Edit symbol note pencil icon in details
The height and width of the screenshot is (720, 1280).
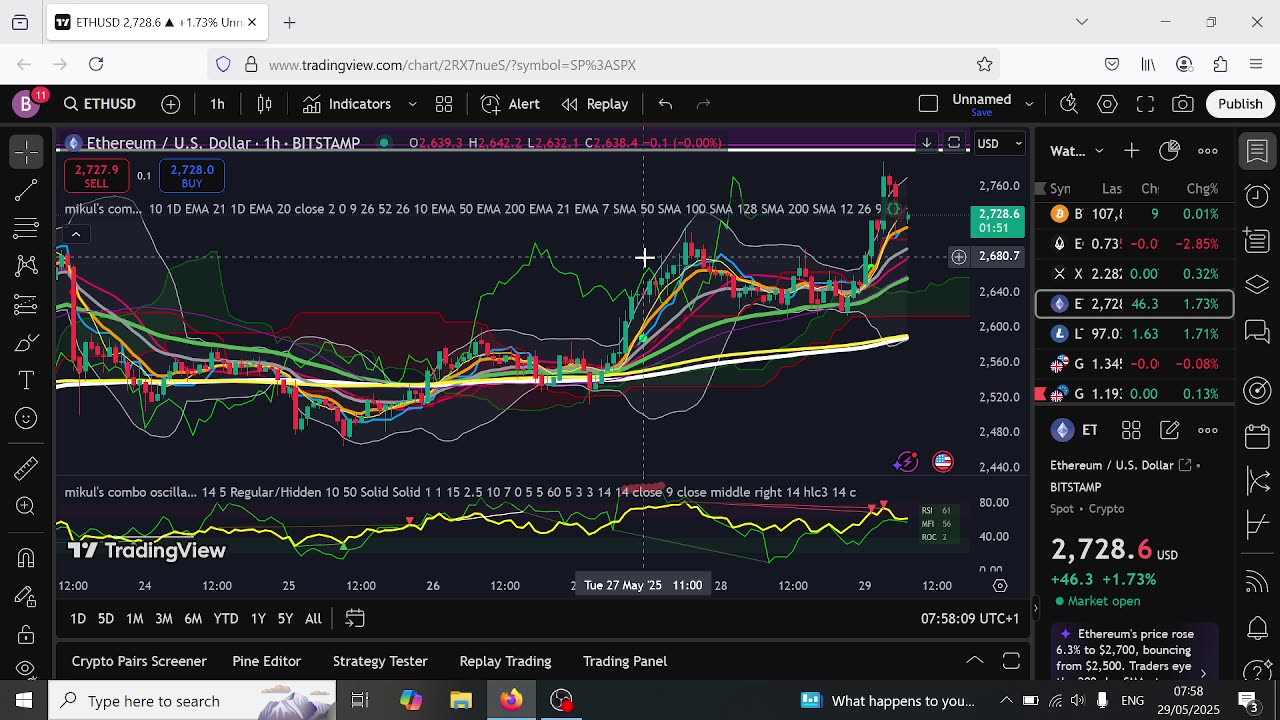[1169, 431]
